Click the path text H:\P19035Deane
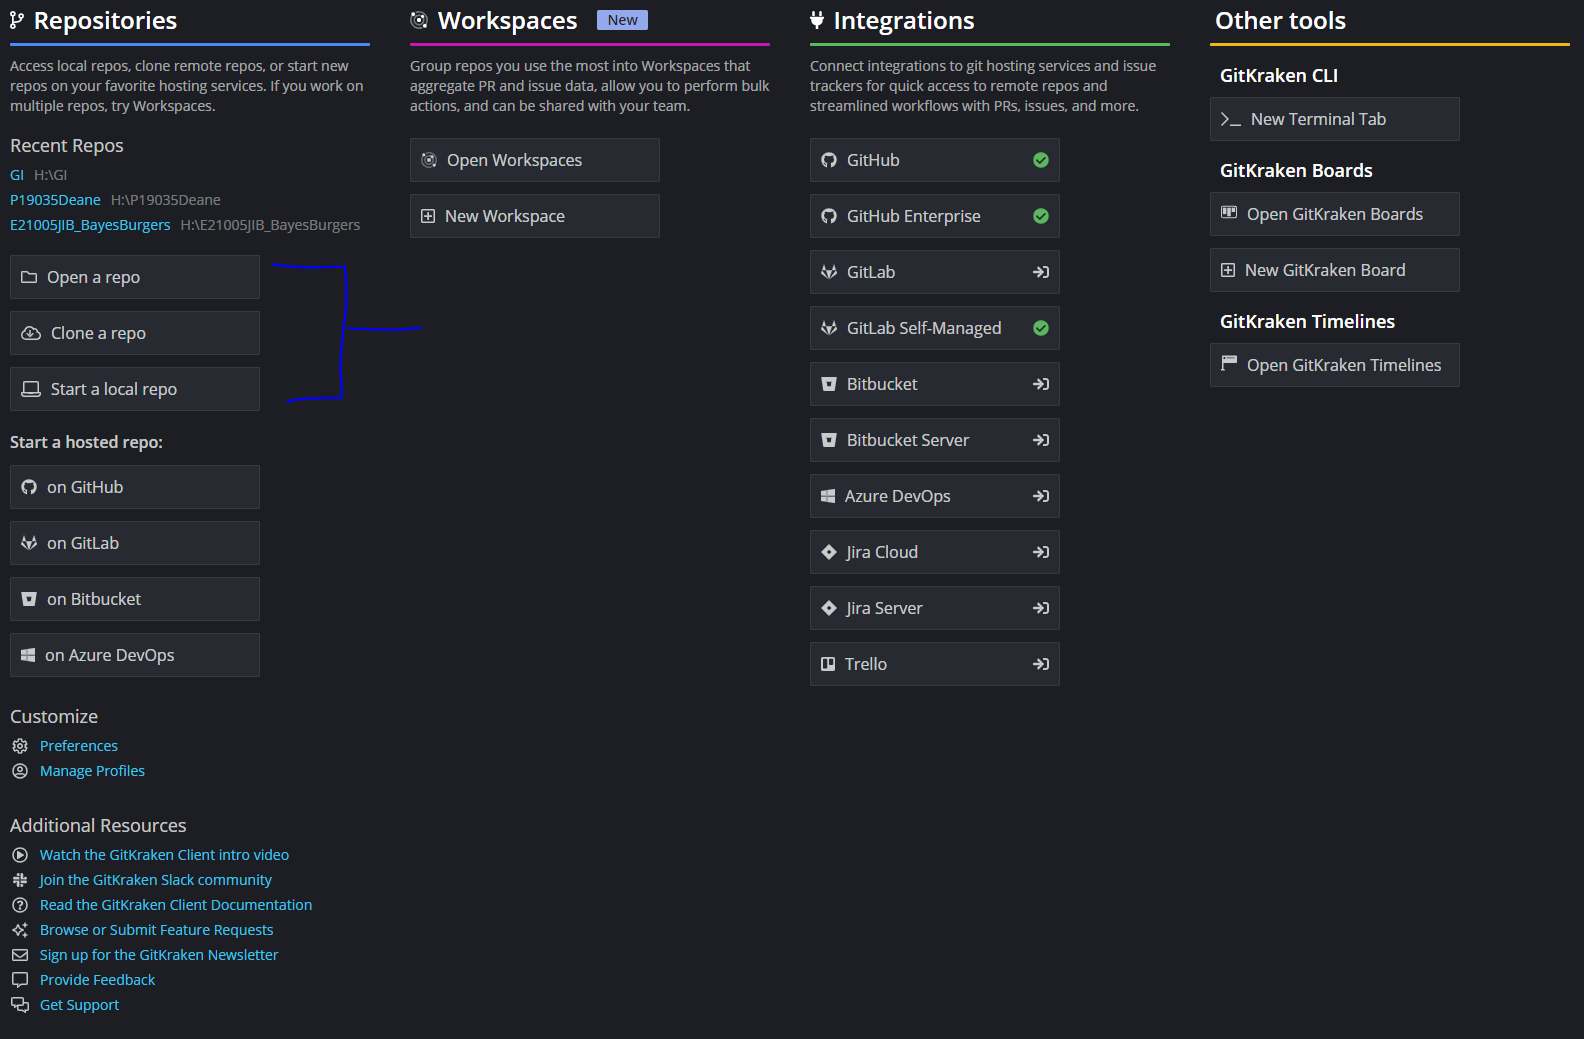1584x1039 pixels. point(166,200)
